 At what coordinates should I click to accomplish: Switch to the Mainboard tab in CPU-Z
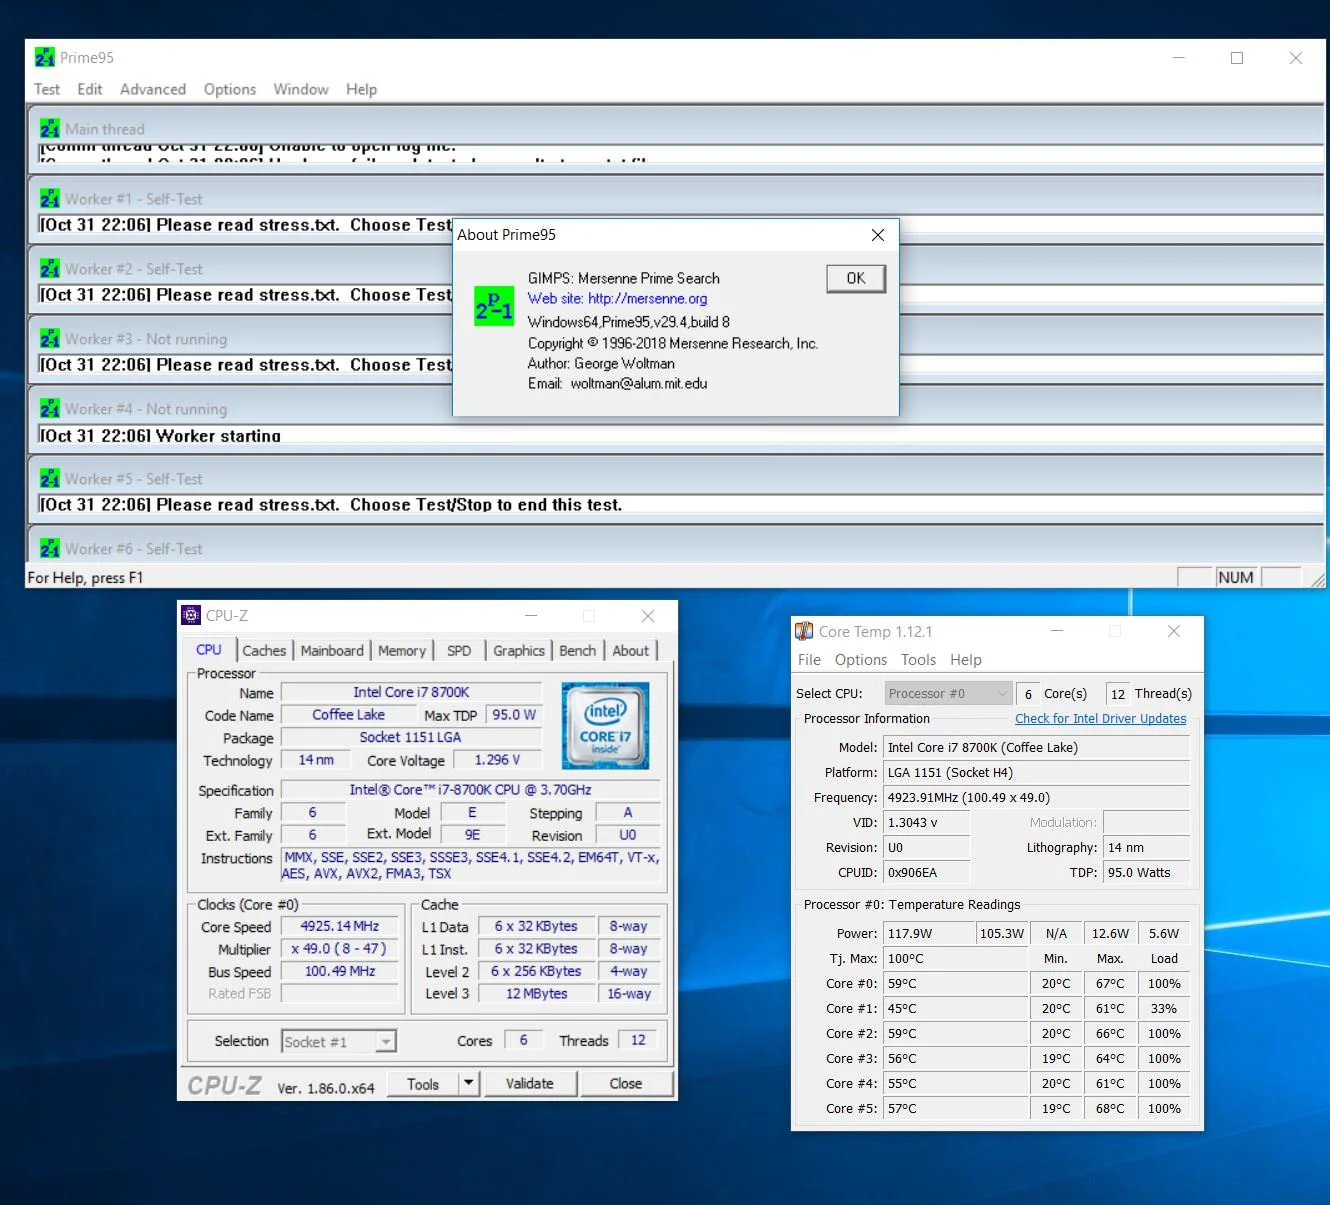pos(332,651)
